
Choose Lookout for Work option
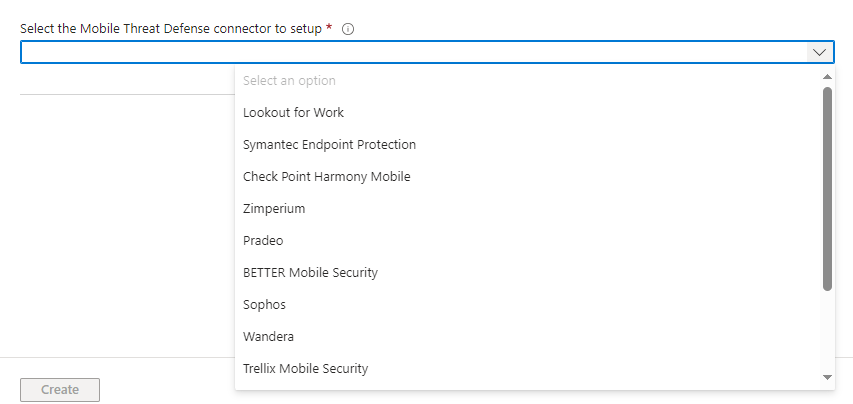[293, 112]
